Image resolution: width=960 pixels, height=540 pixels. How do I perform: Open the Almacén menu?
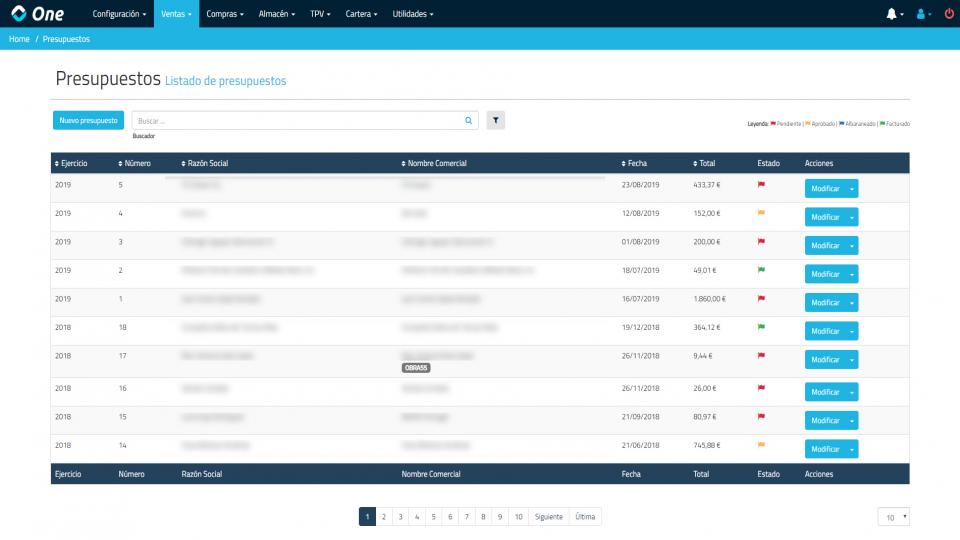tap(279, 14)
